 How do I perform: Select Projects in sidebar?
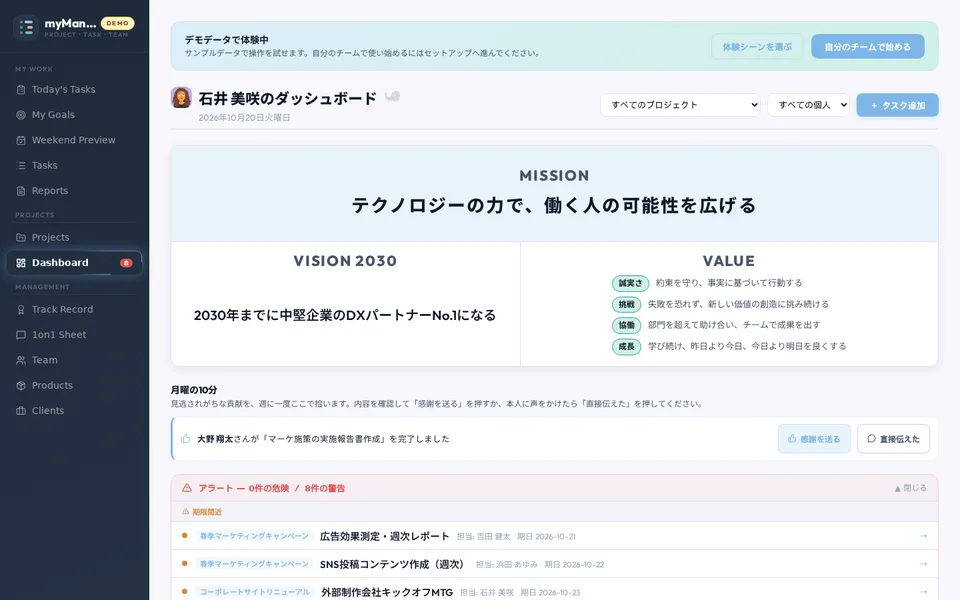[x=74, y=238]
